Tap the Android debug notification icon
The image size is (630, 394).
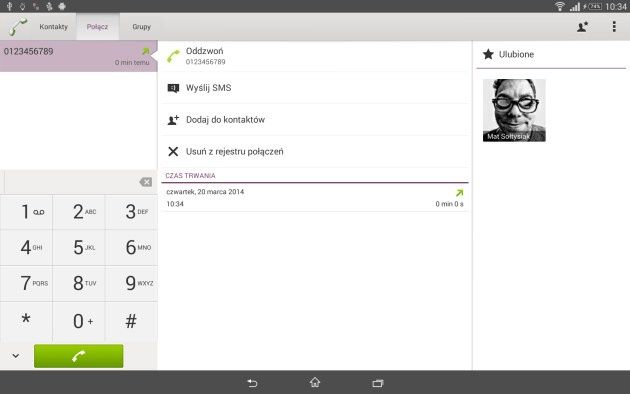tap(62, 6)
